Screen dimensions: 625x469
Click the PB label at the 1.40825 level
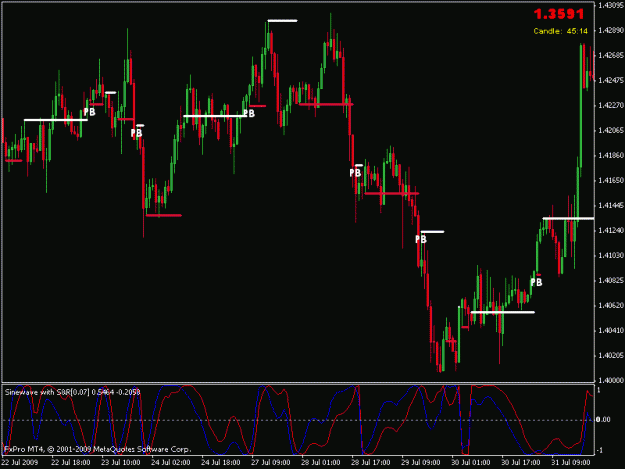[536, 283]
